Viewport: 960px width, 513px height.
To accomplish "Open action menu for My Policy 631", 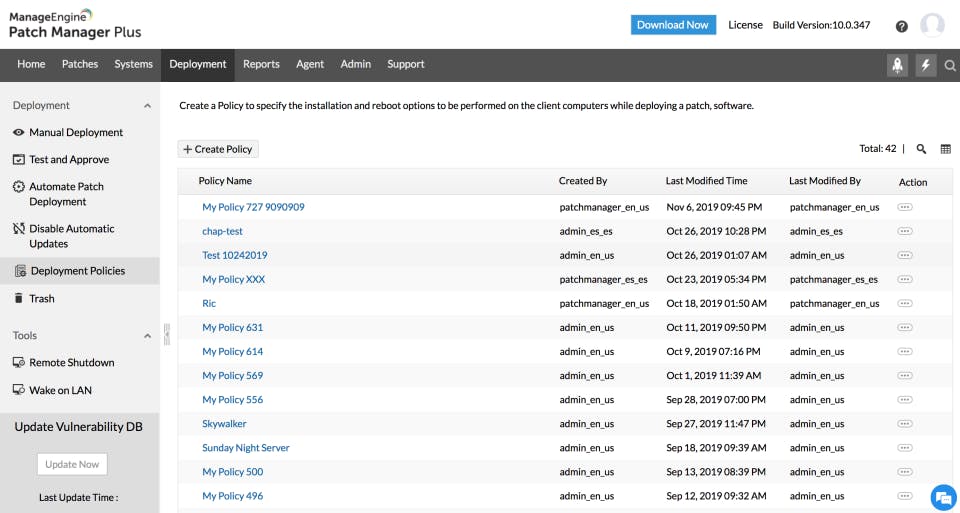I will click(x=904, y=328).
